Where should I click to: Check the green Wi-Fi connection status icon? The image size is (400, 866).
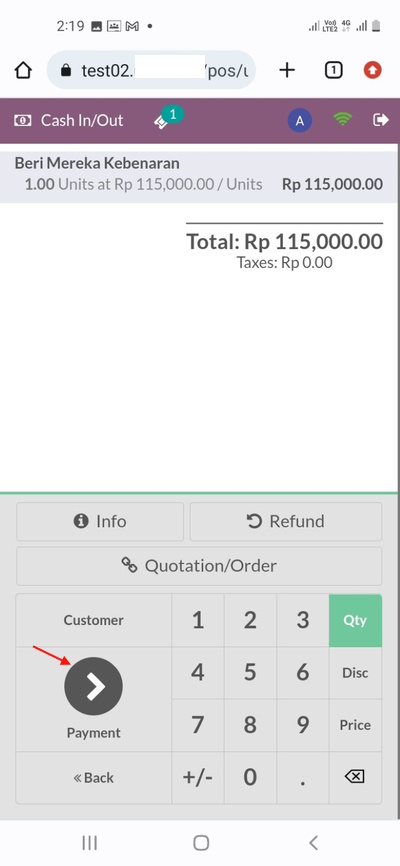click(343, 119)
